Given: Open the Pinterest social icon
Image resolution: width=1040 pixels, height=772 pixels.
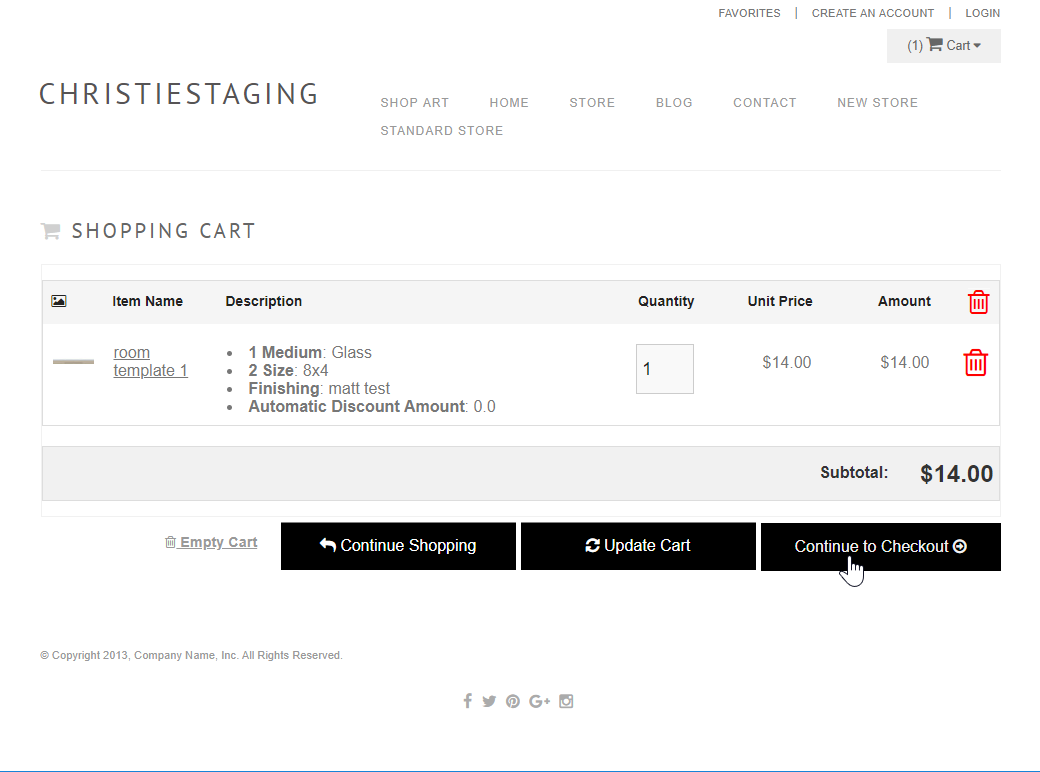Looking at the screenshot, I should [x=513, y=701].
